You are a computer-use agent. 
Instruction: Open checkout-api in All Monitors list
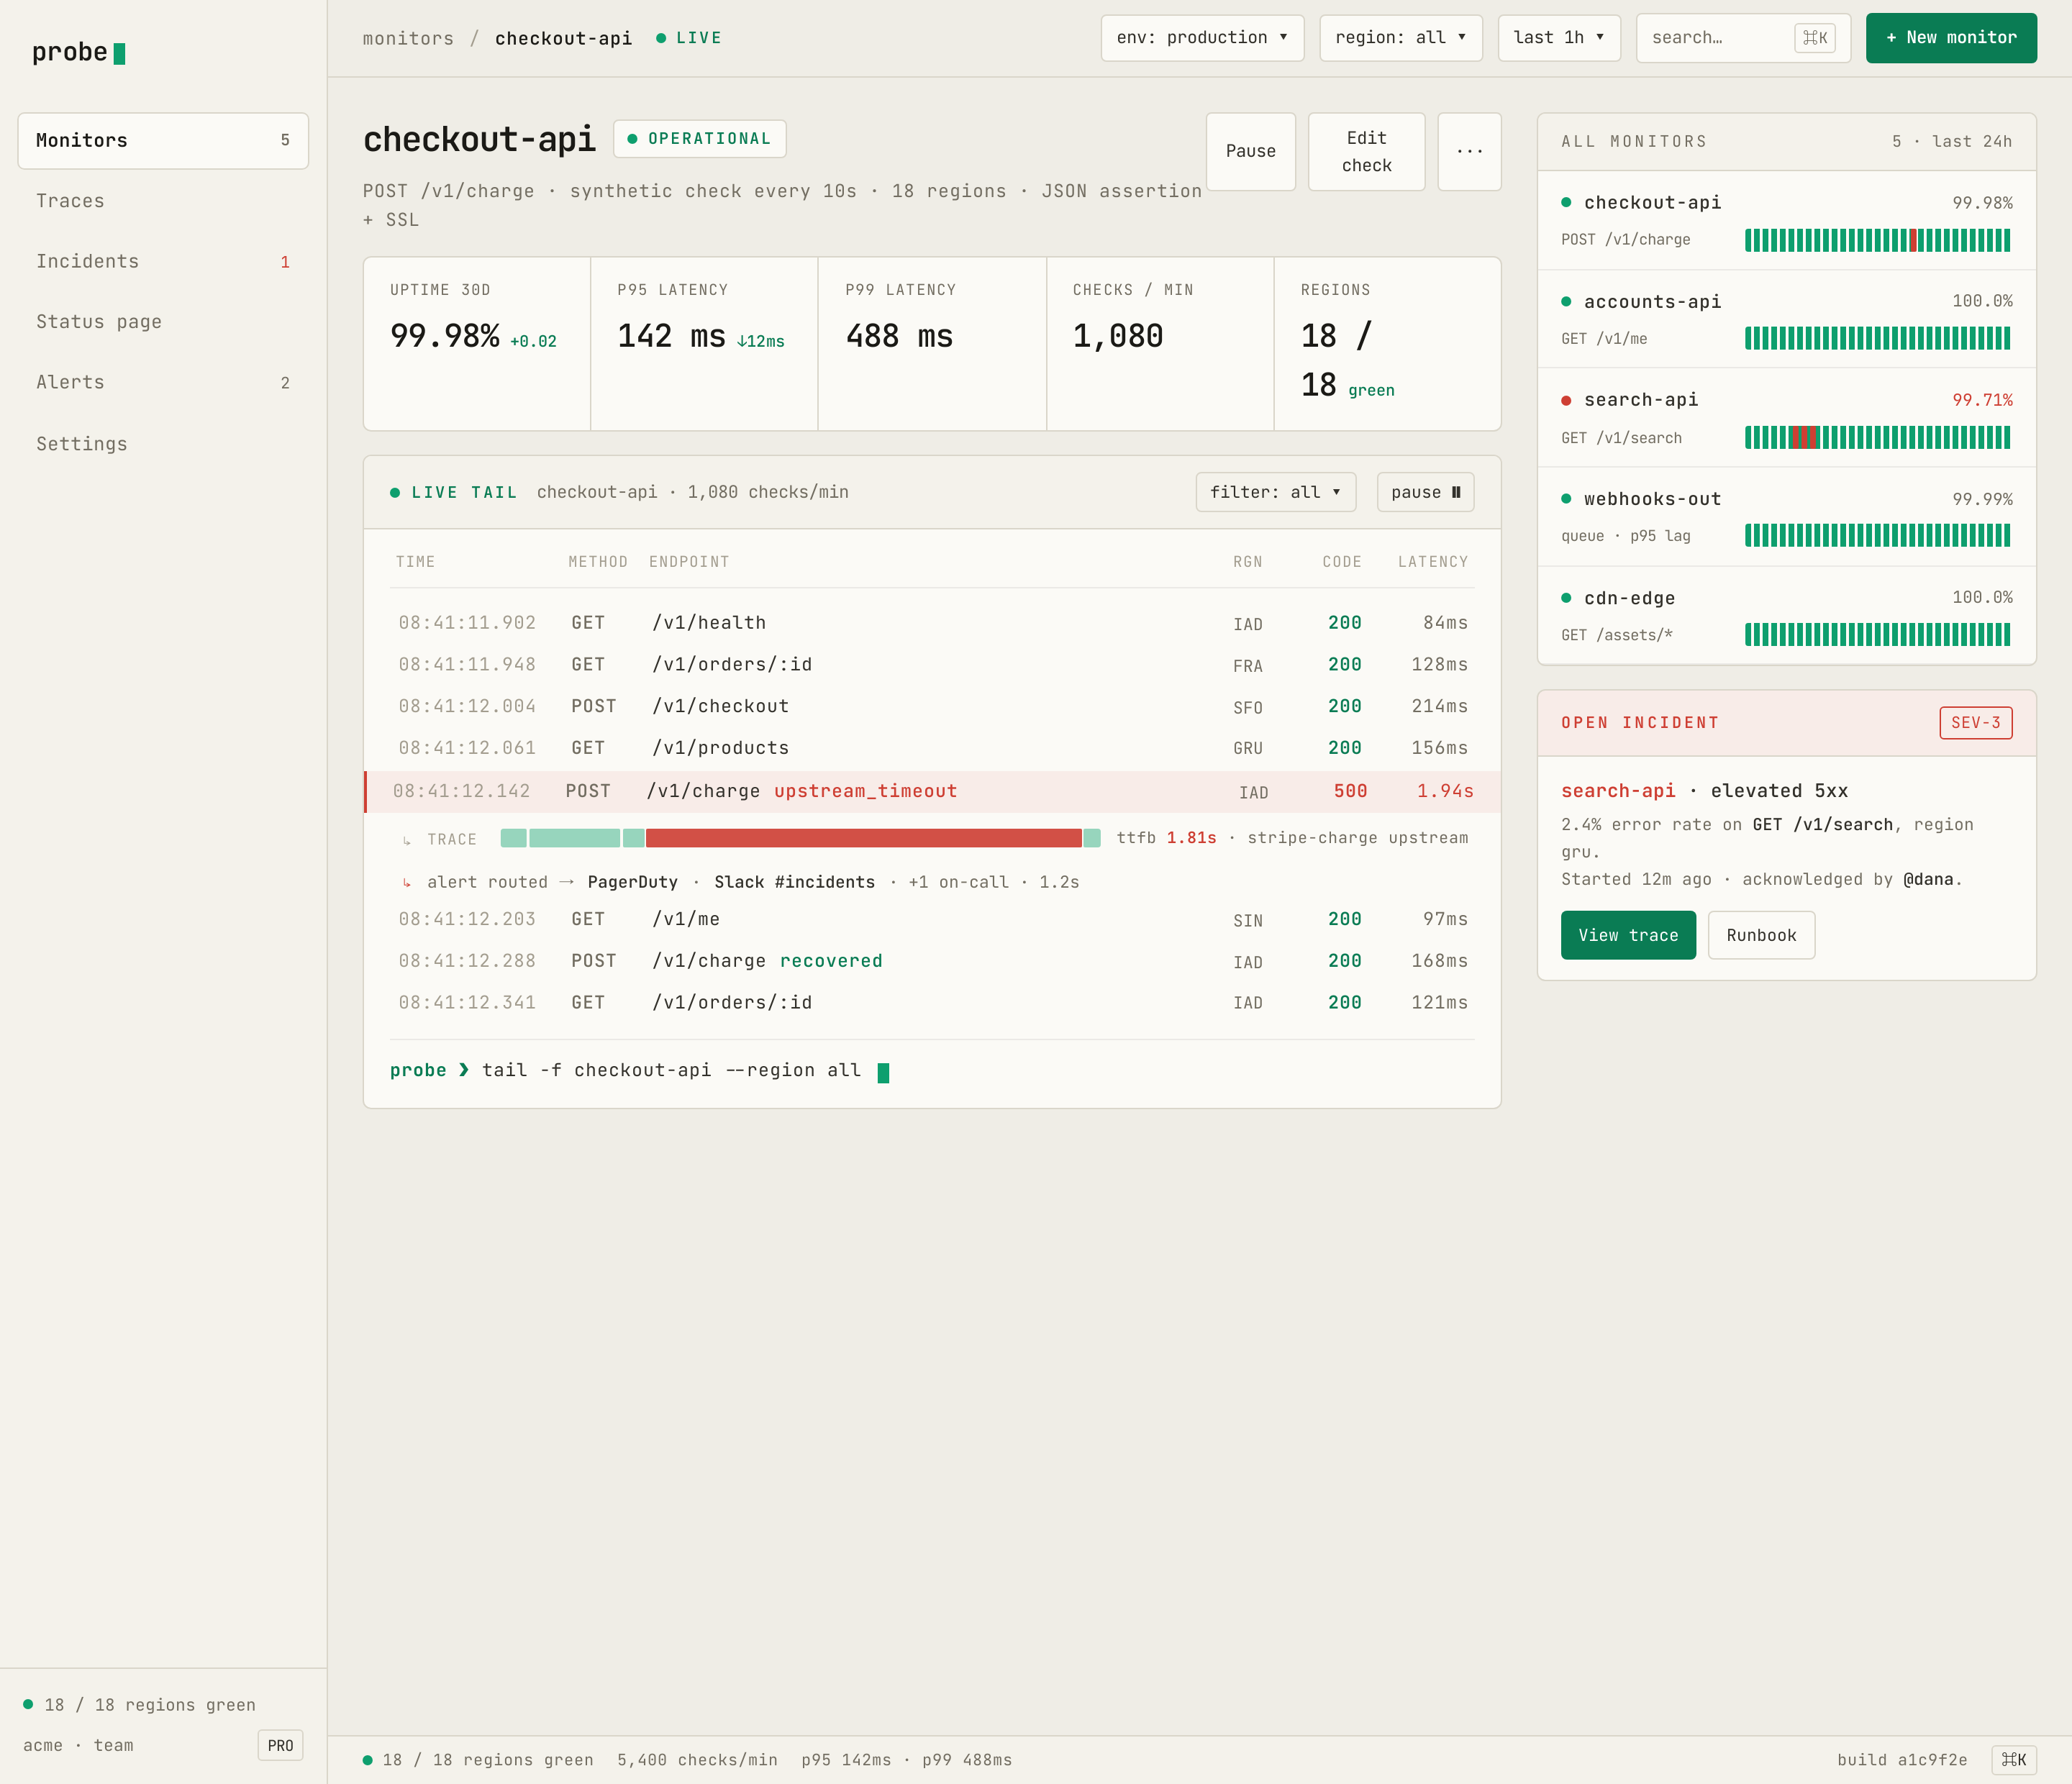[x=1786, y=220]
